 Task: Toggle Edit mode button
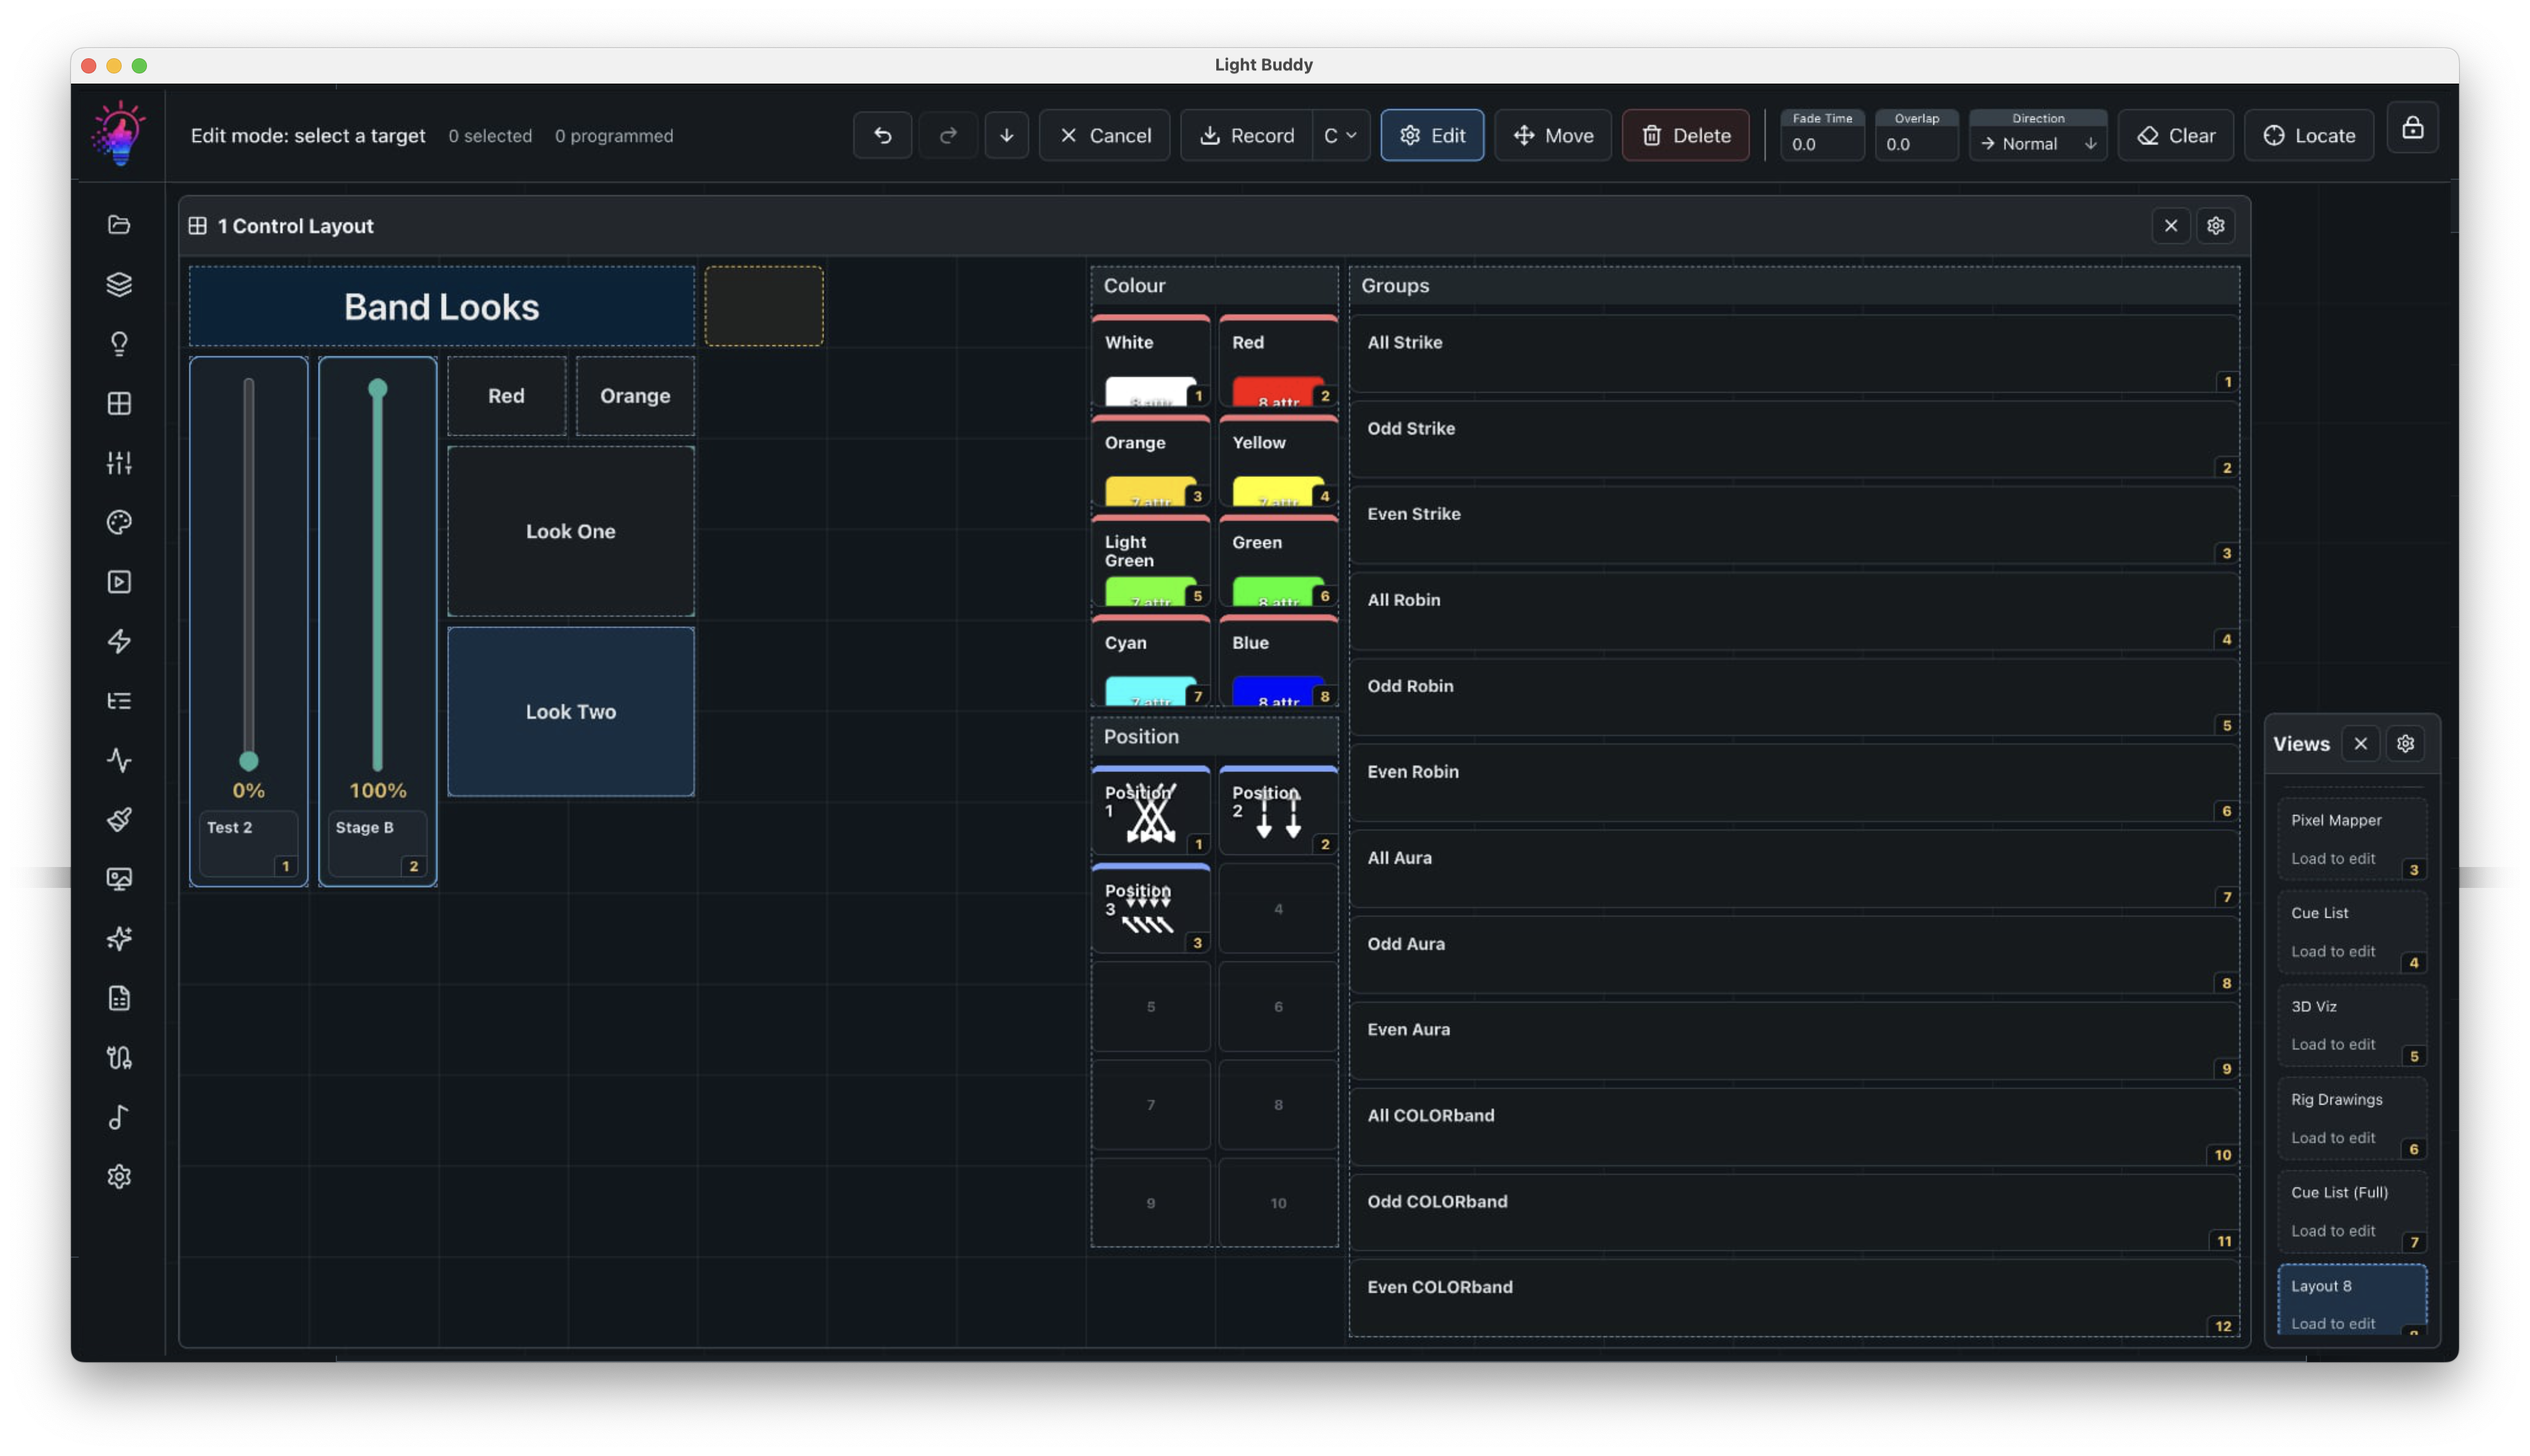[x=1432, y=135]
